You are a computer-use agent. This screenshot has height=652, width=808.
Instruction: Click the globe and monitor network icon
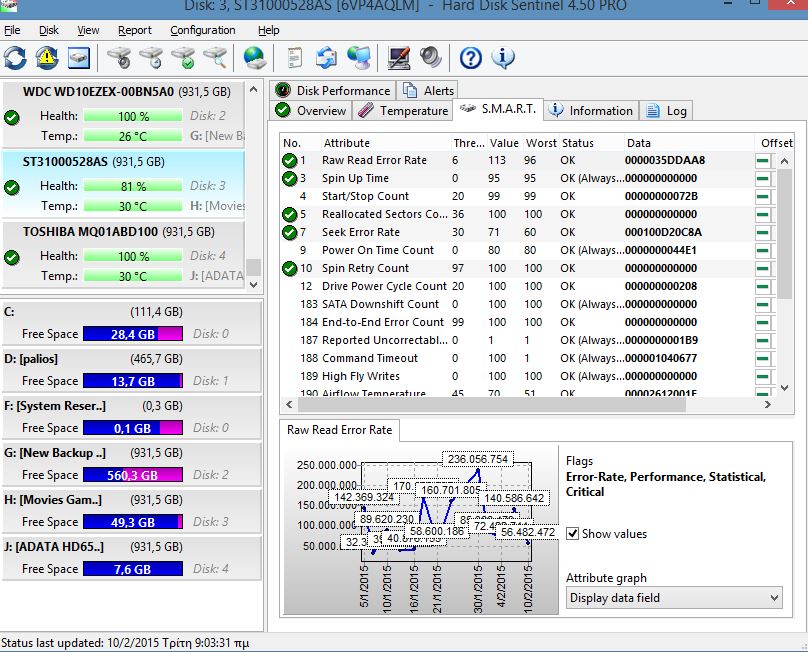coord(359,57)
